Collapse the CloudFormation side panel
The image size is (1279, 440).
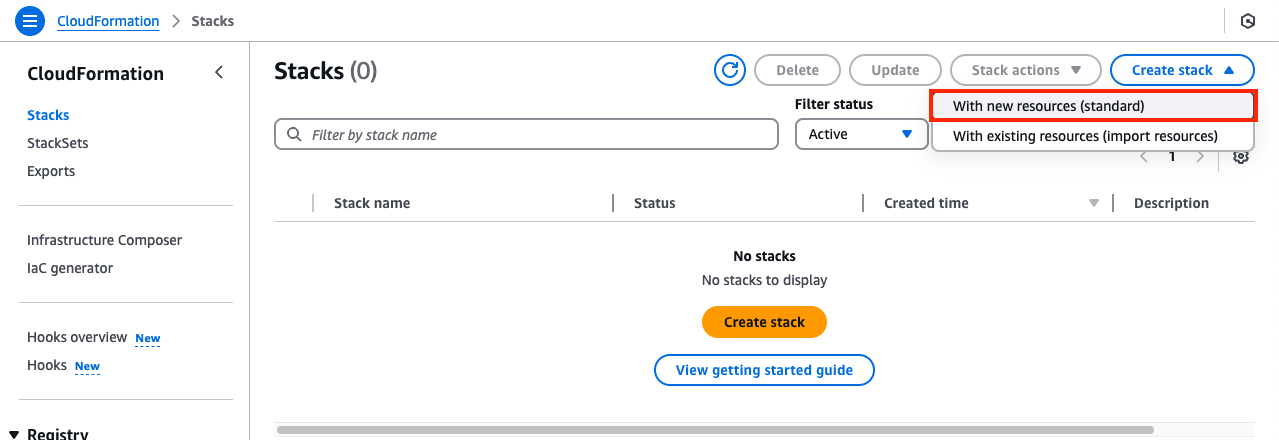pyautogui.click(x=219, y=72)
